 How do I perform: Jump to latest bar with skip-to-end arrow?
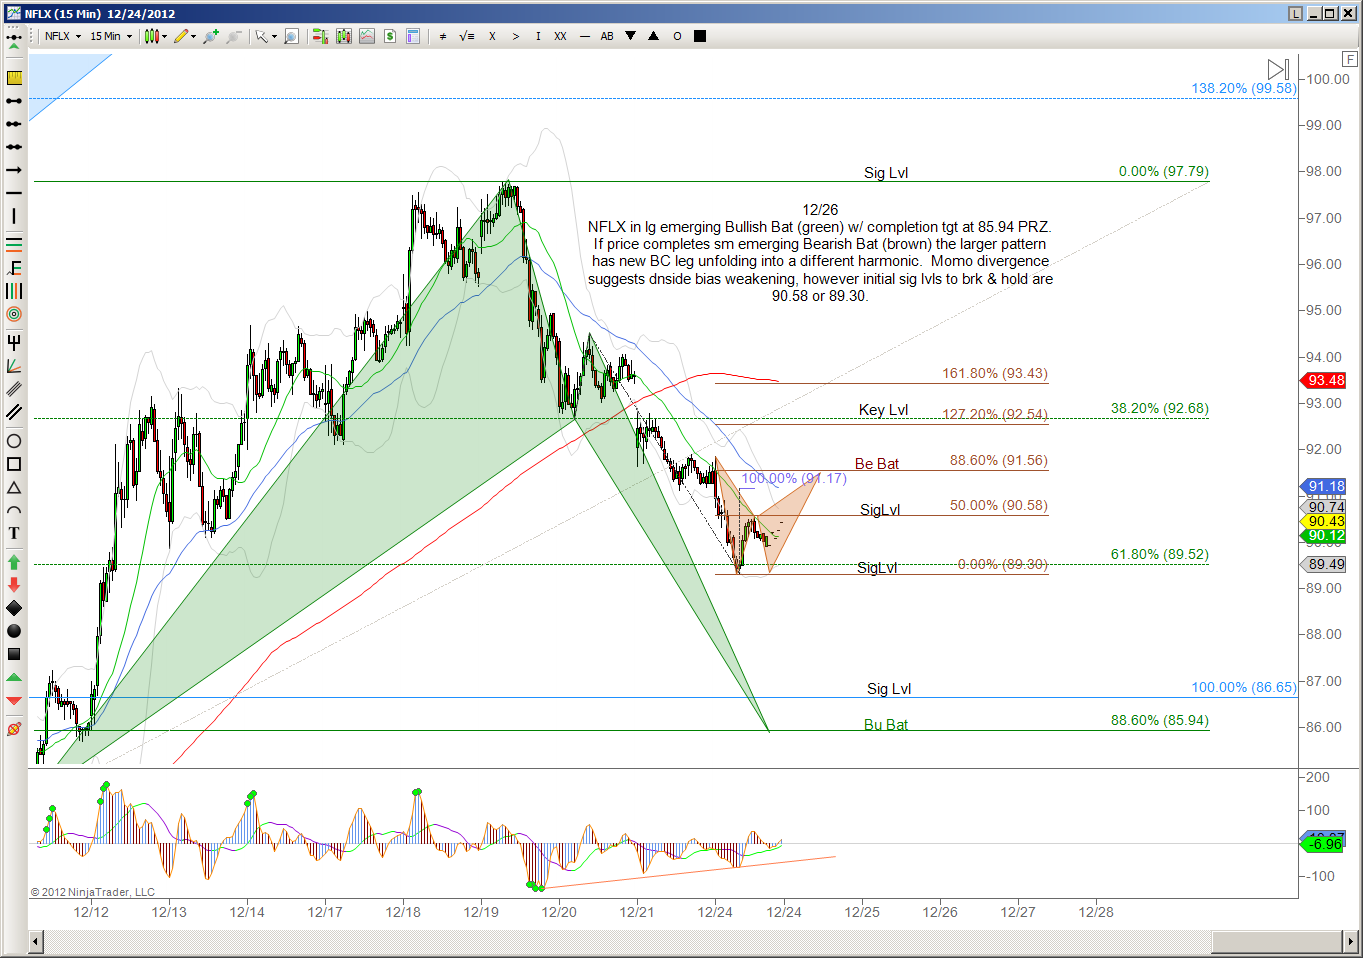[x=1278, y=69]
